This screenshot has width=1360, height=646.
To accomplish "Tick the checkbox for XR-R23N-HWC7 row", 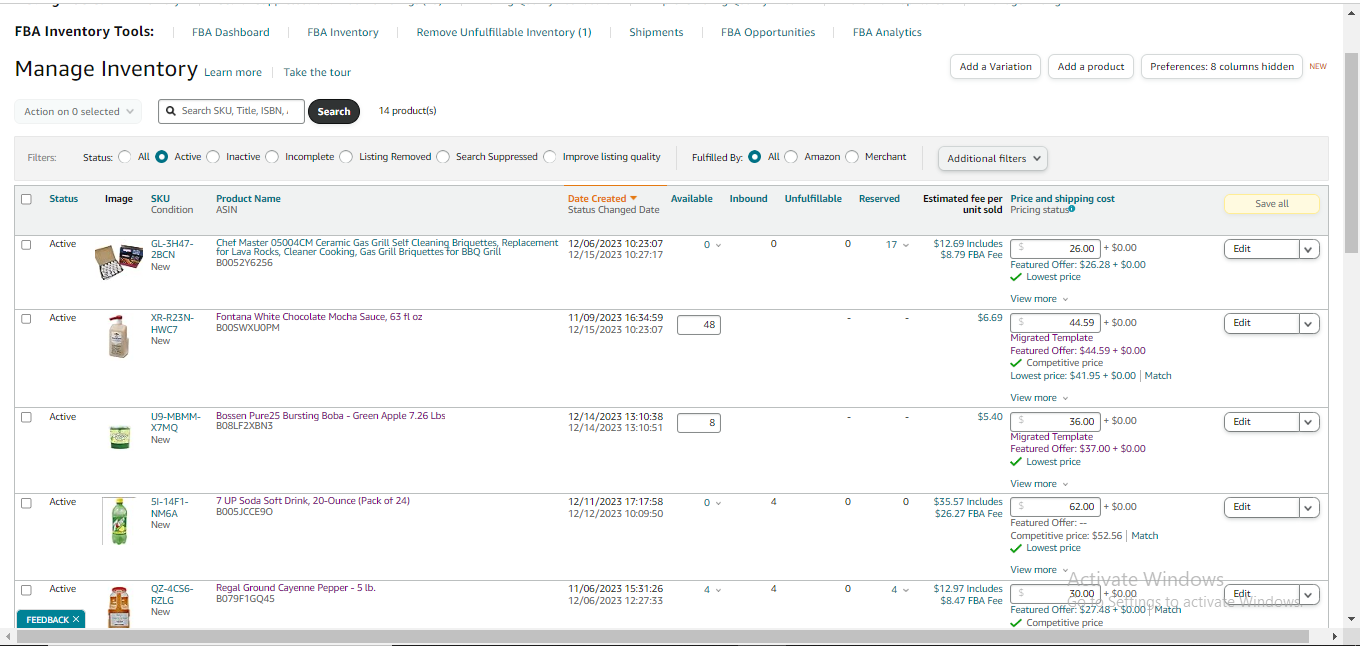I will tap(27, 319).
